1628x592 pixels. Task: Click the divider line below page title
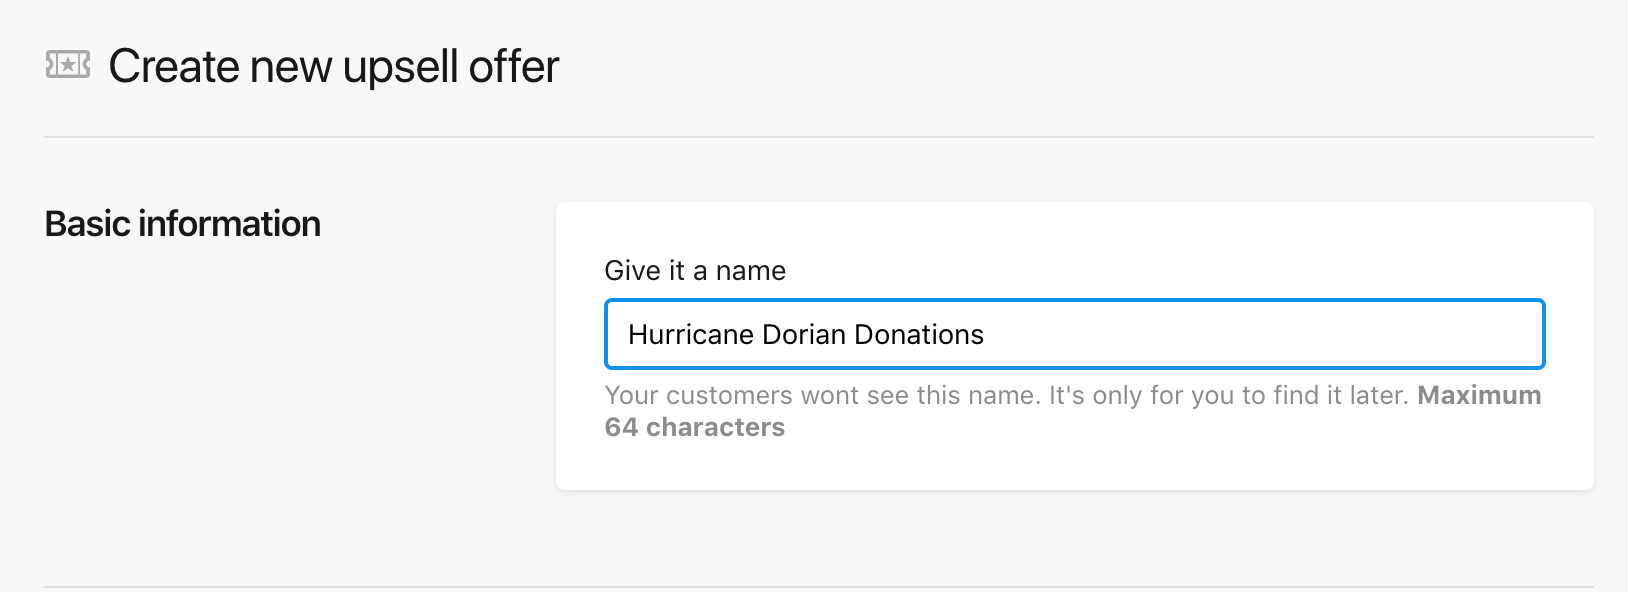(x=818, y=137)
